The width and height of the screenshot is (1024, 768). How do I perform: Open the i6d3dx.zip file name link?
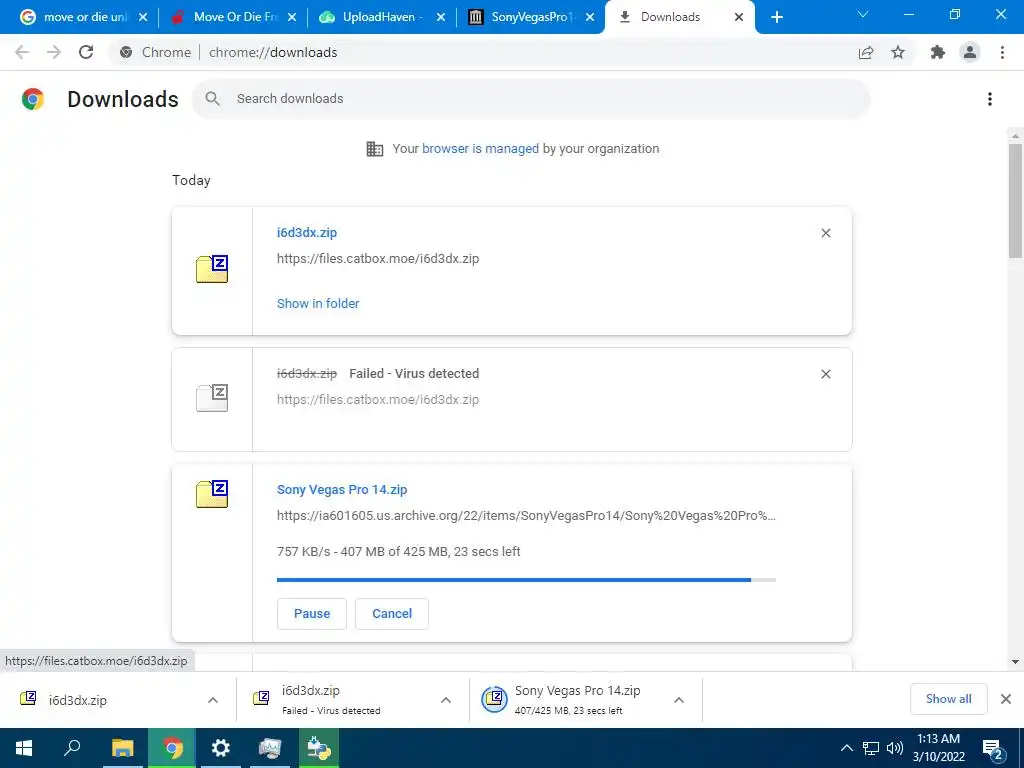tap(307, 232)
